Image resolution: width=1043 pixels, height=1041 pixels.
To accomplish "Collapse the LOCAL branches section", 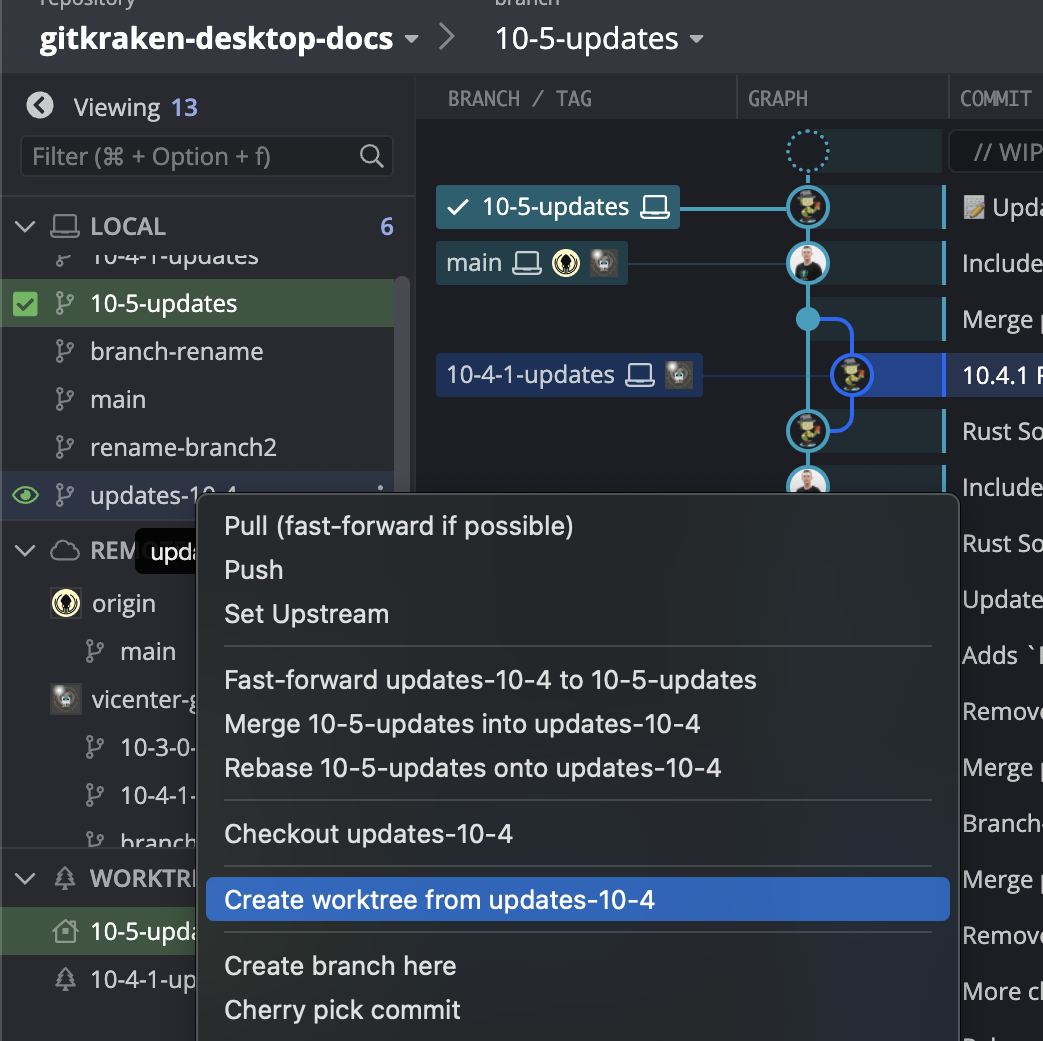I will [x=24, y=226].
